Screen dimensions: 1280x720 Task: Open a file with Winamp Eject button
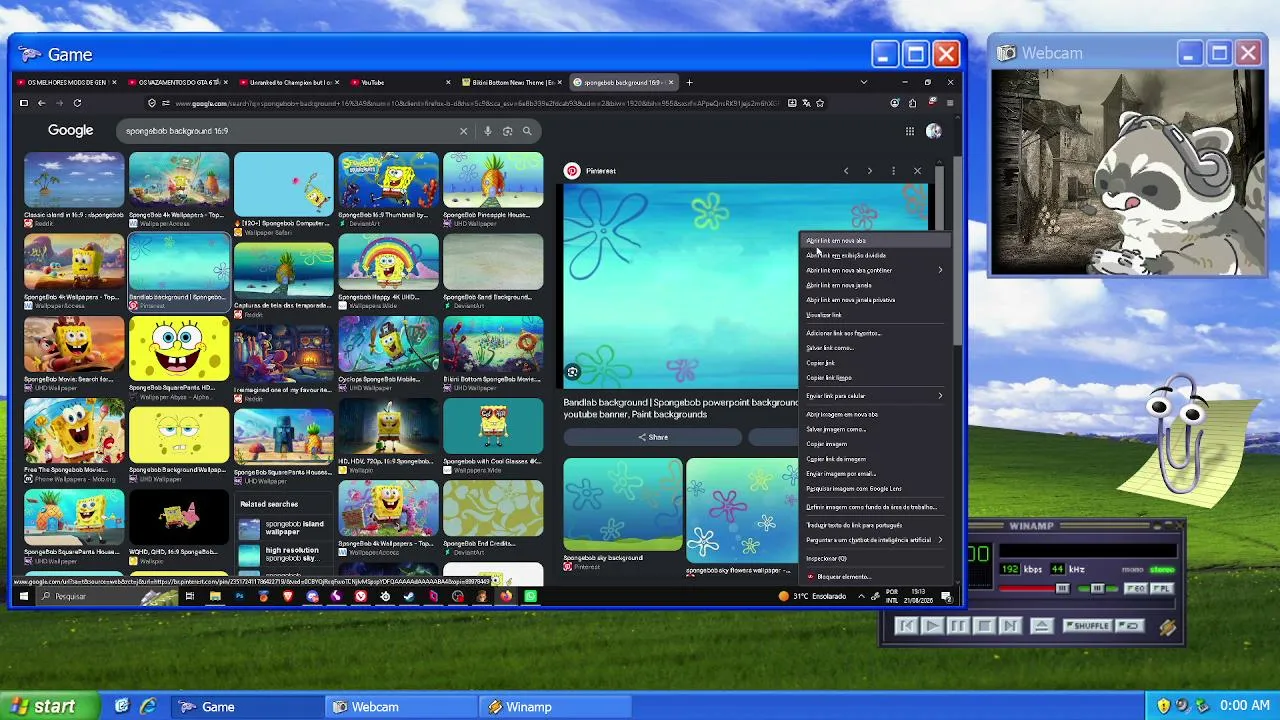(x=1041, y=626)
